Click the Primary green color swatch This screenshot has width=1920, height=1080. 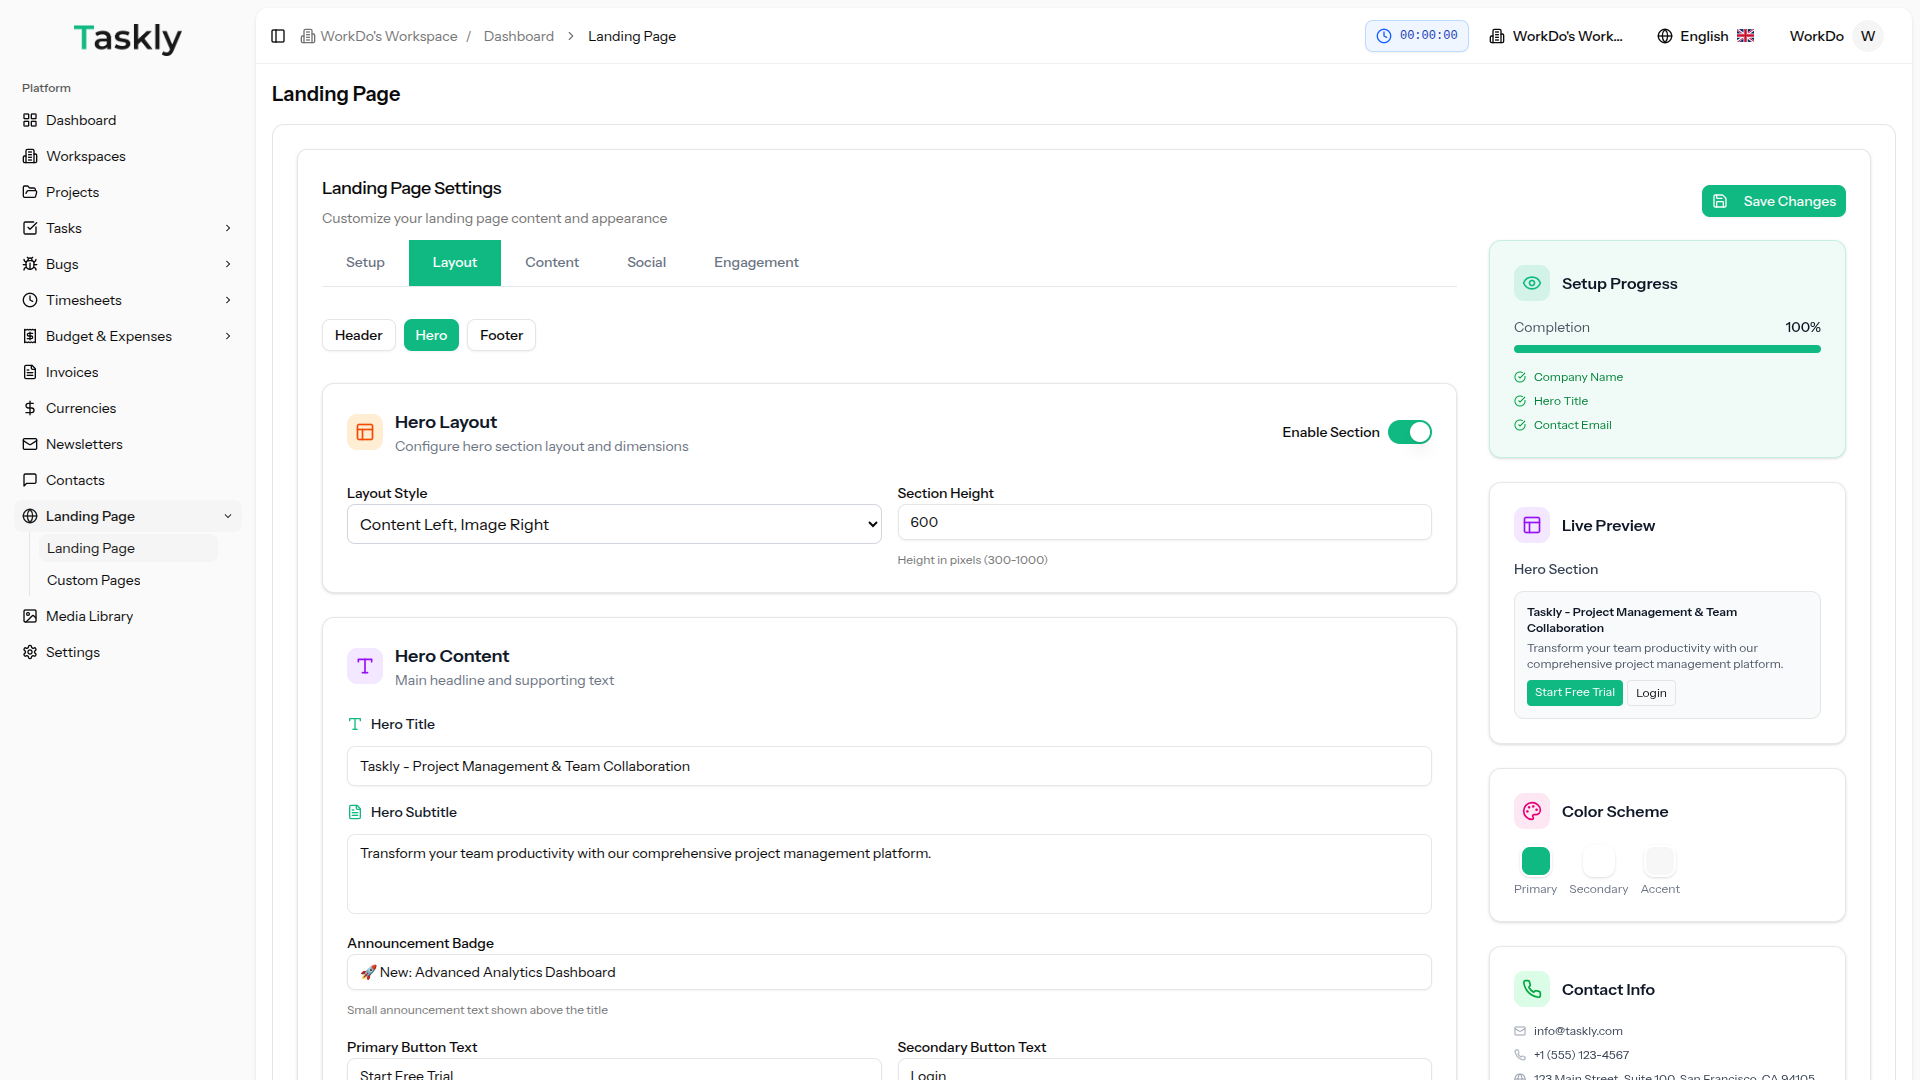pyautogui.click(x=1535, y=861)
